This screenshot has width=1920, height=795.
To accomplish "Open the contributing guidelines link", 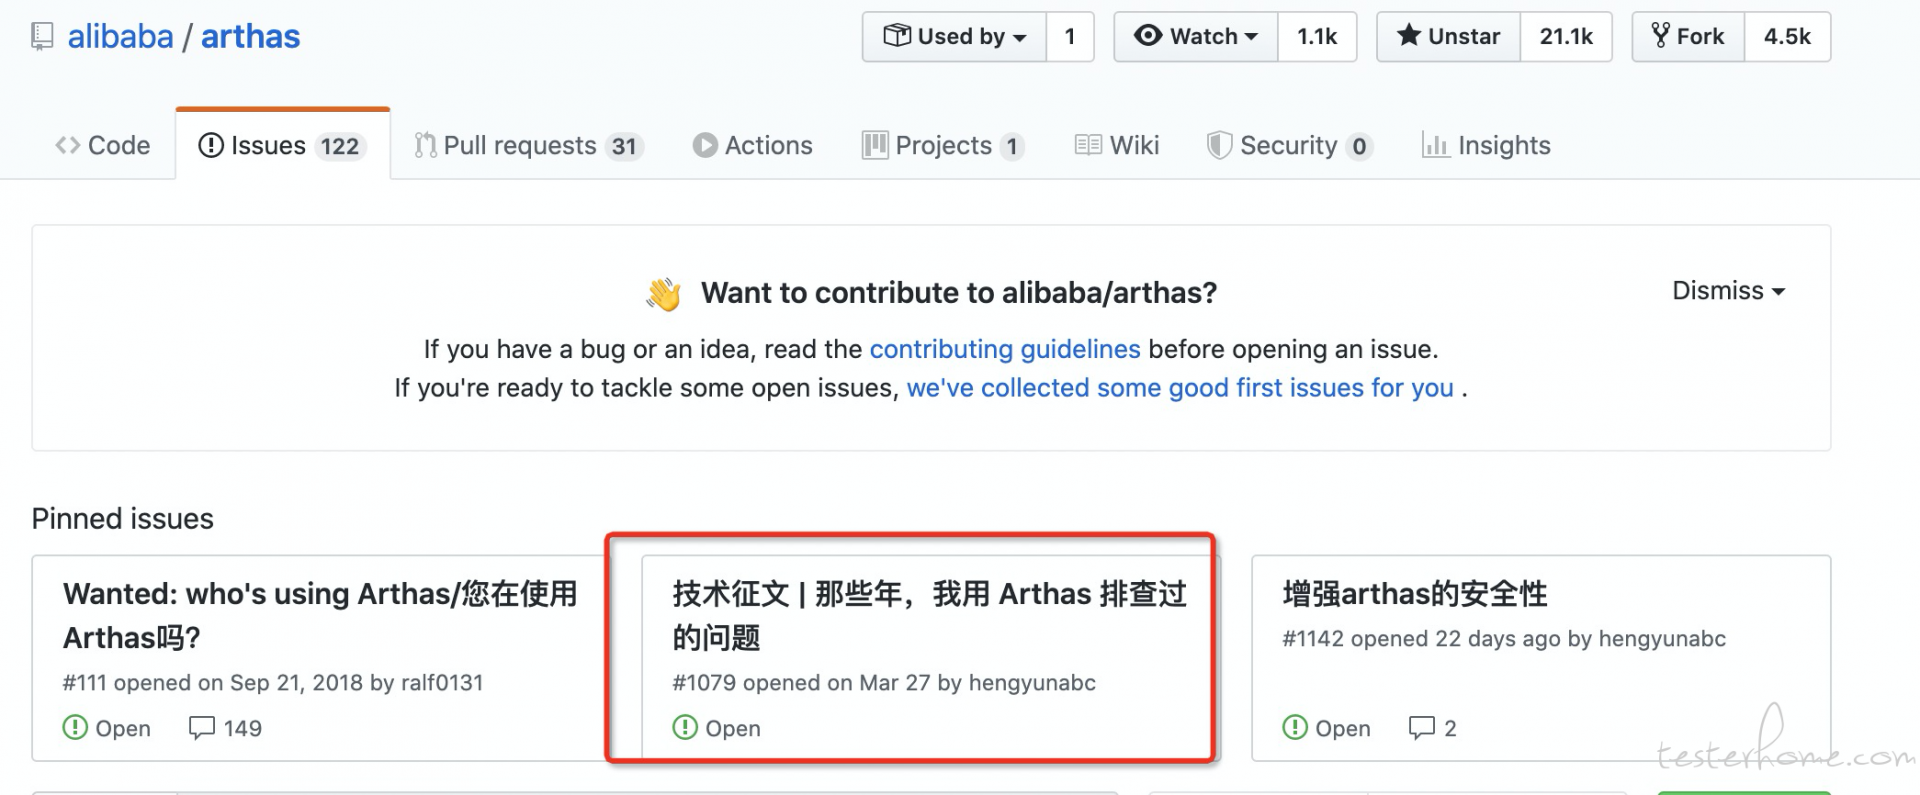I will (1005, 349).
